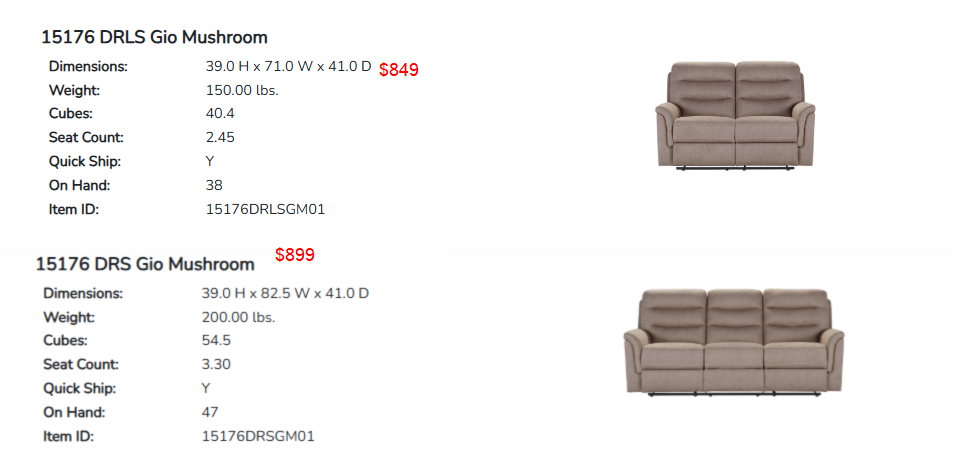Image resolution: width=958 pixels, height=467 pixels.
Task: Click the $899 red price label
Action: coord(294,255)
